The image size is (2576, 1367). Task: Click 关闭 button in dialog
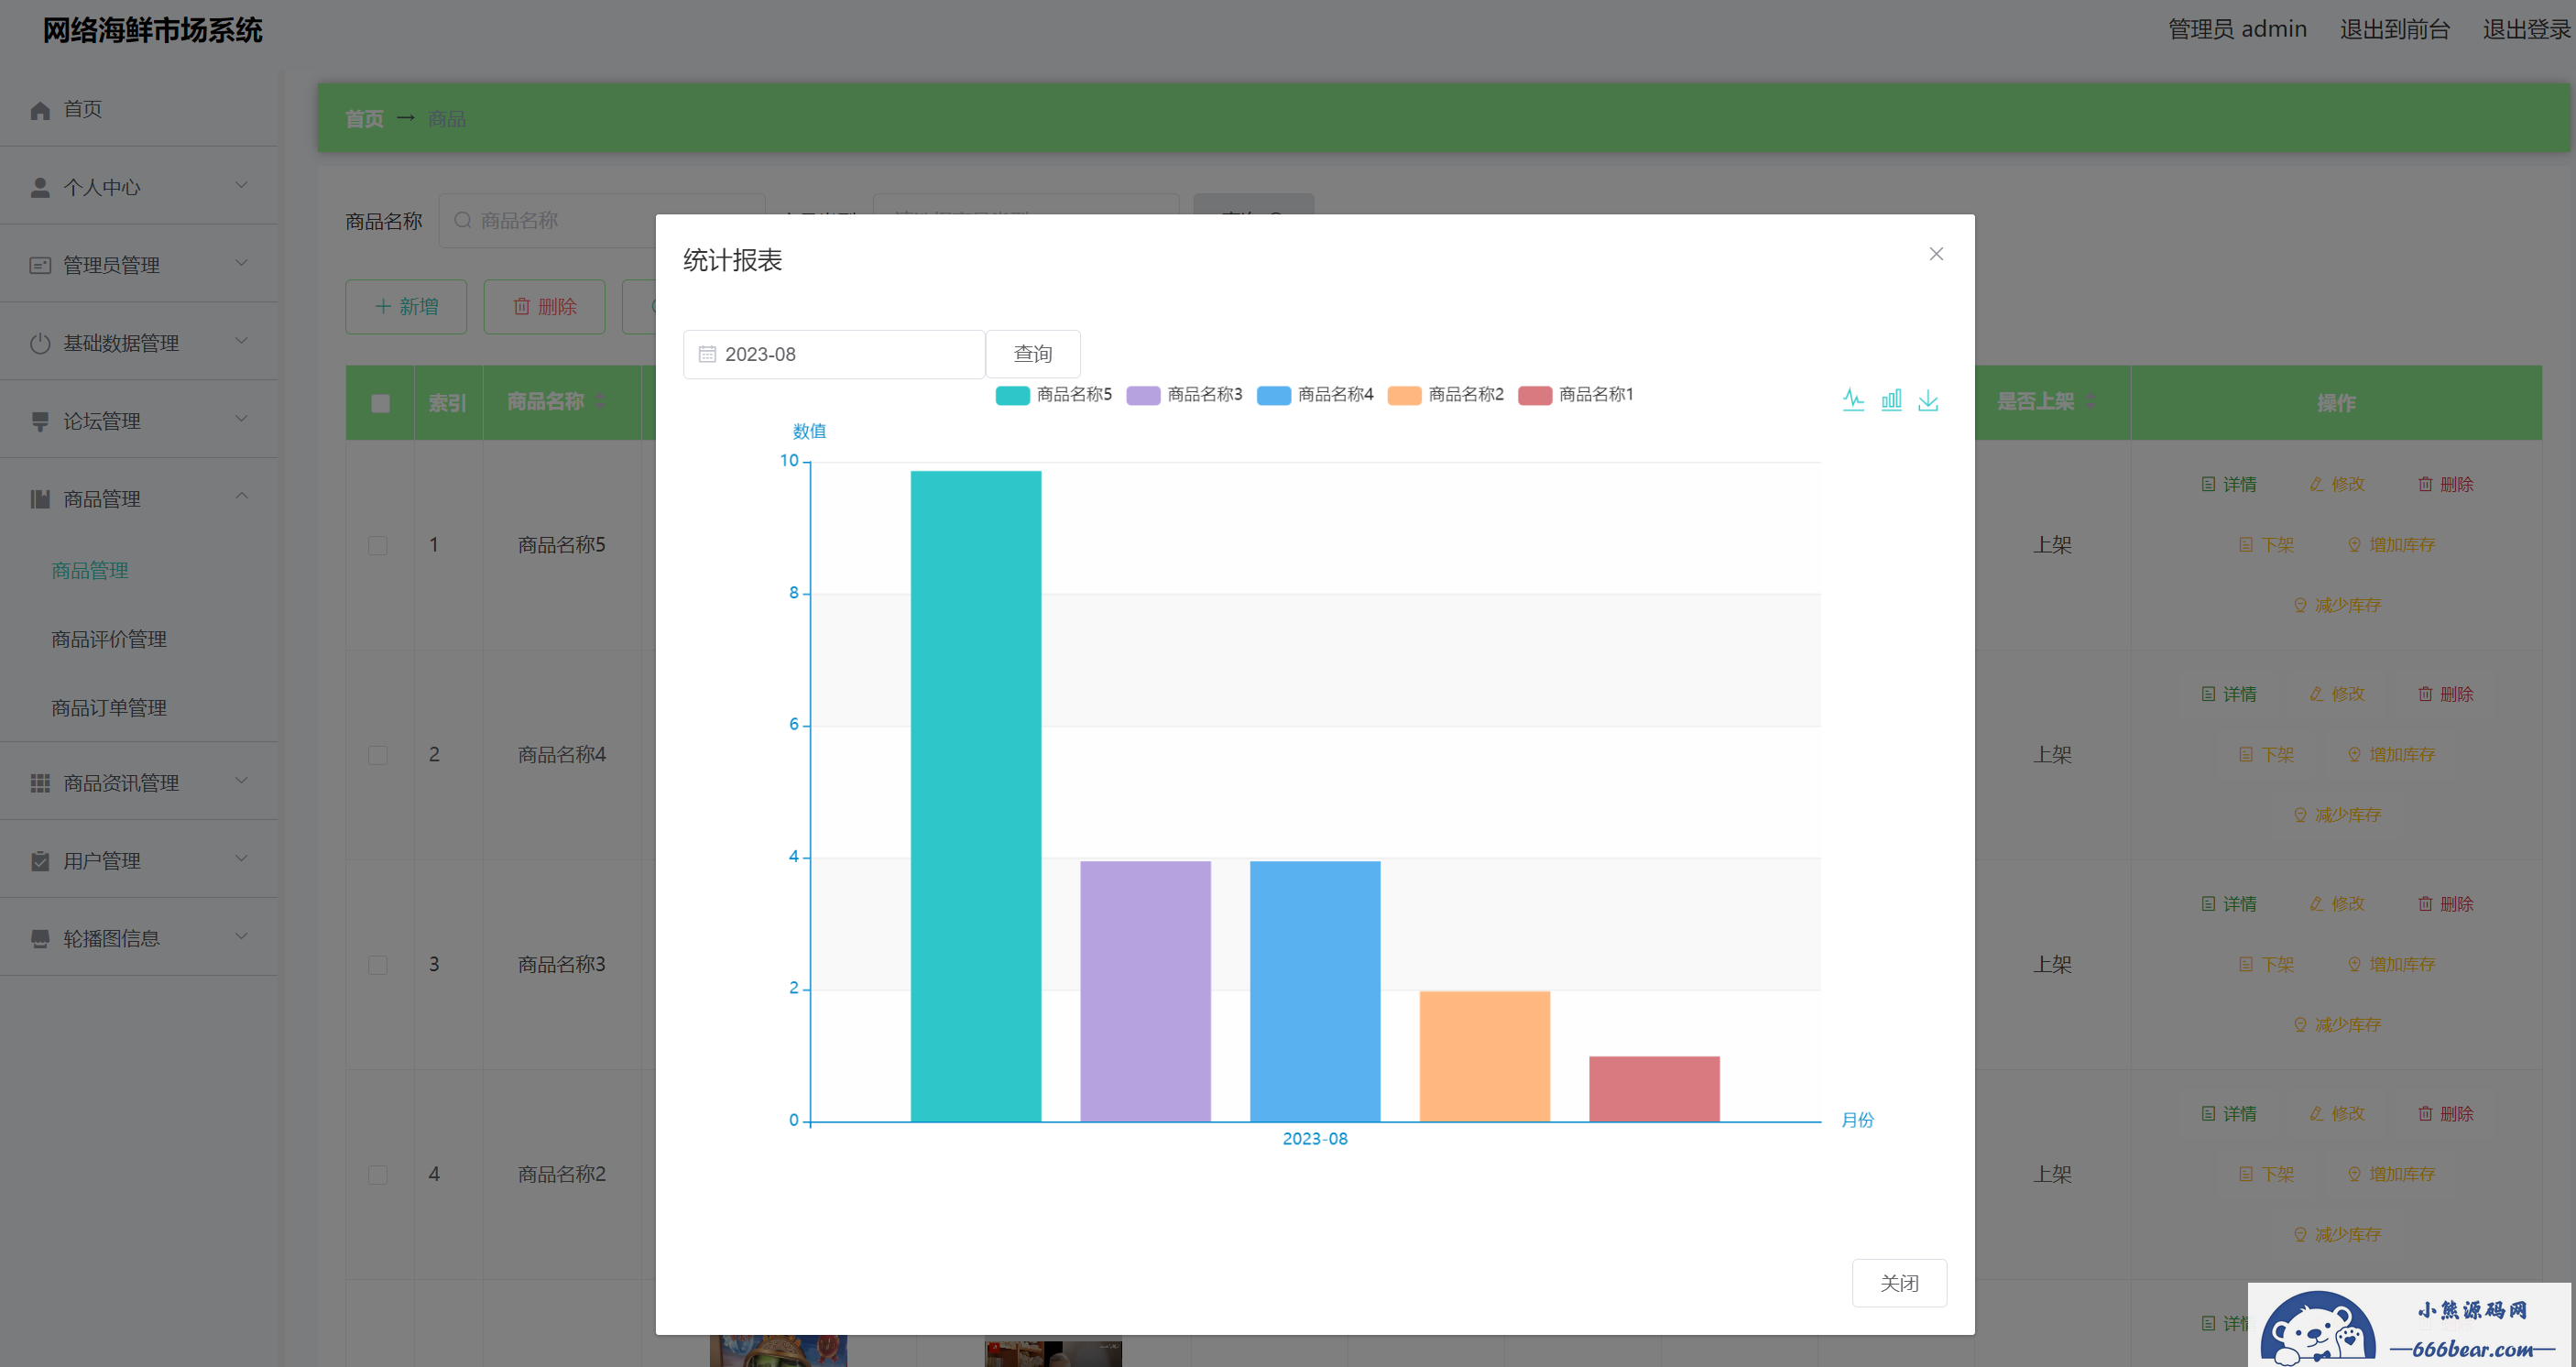[1899, 1283]
